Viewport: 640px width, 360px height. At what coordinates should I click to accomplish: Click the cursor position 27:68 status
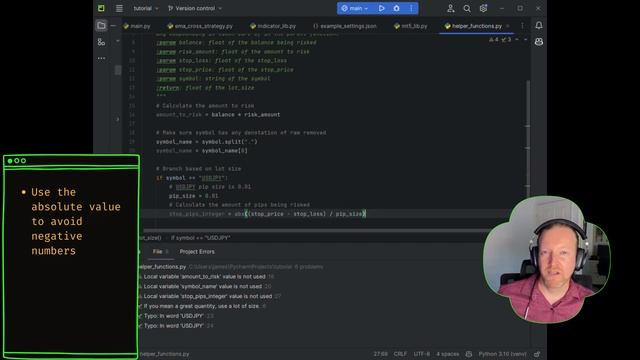click(x=380, y=354)
